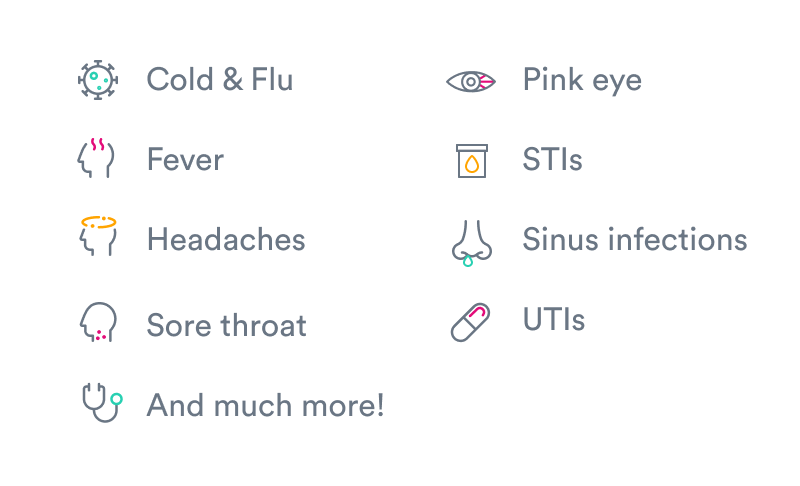Select the Pink eye text label
Image resolution: width=800 pixels, height=486 pixels.
tap(582, 80)
